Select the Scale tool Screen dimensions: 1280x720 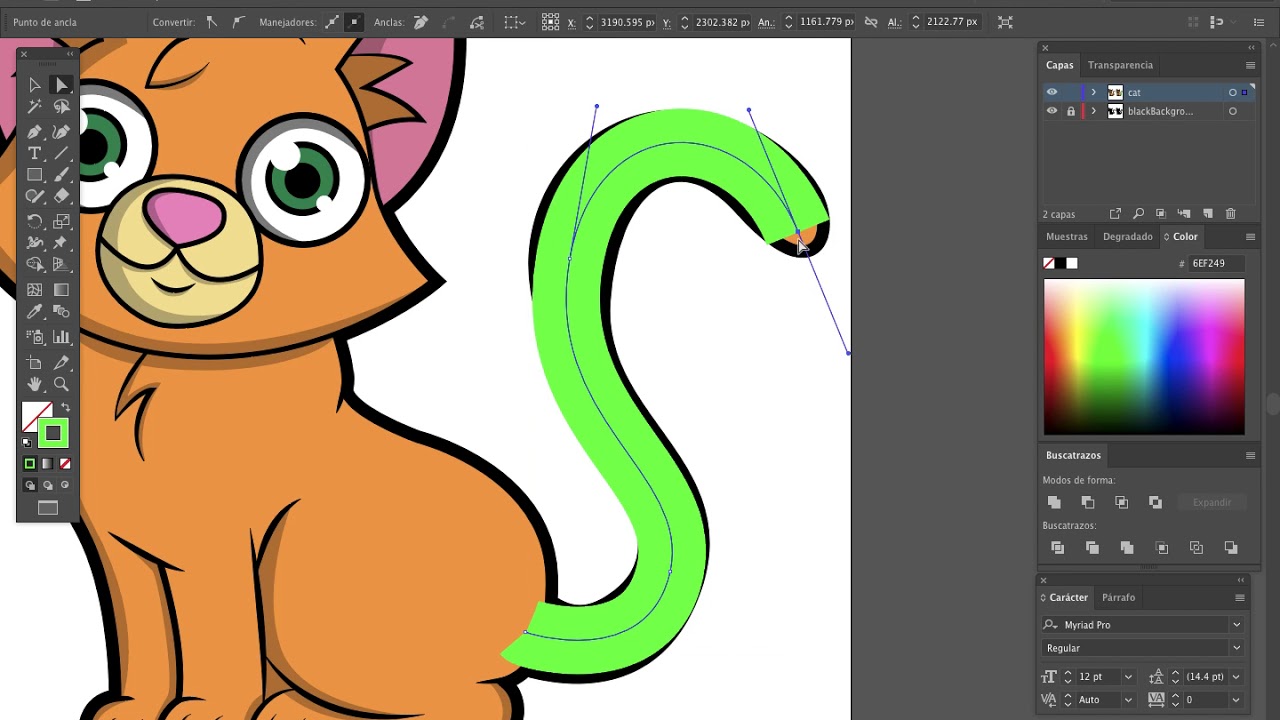pos(61,221)
